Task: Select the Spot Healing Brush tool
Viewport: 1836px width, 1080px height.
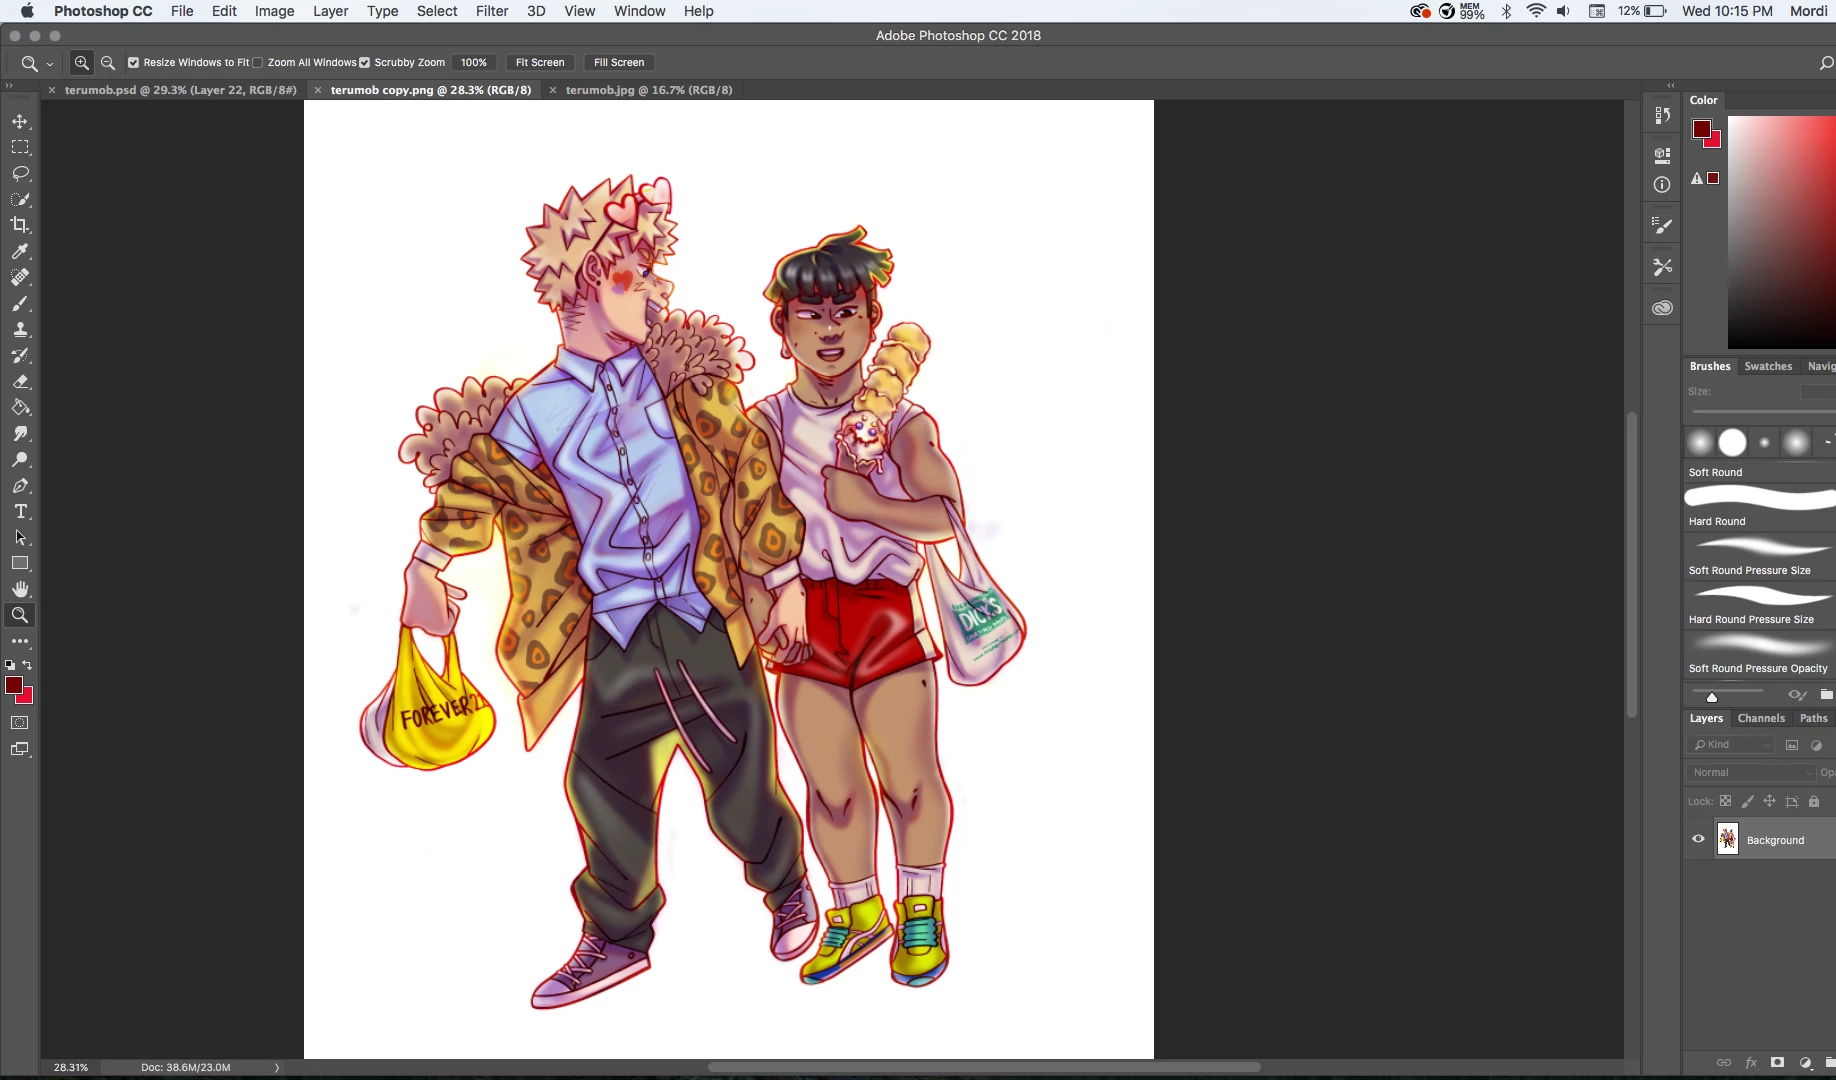Action: pos(20,277)
